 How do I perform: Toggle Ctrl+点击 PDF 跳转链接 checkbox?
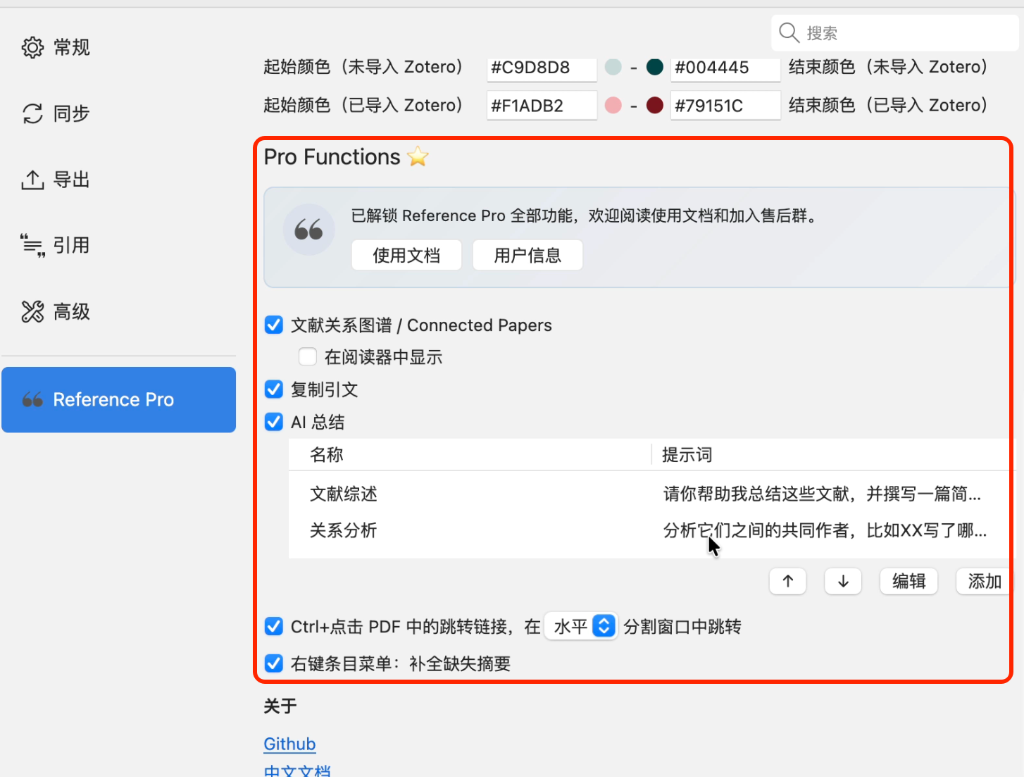pos(274,627)
